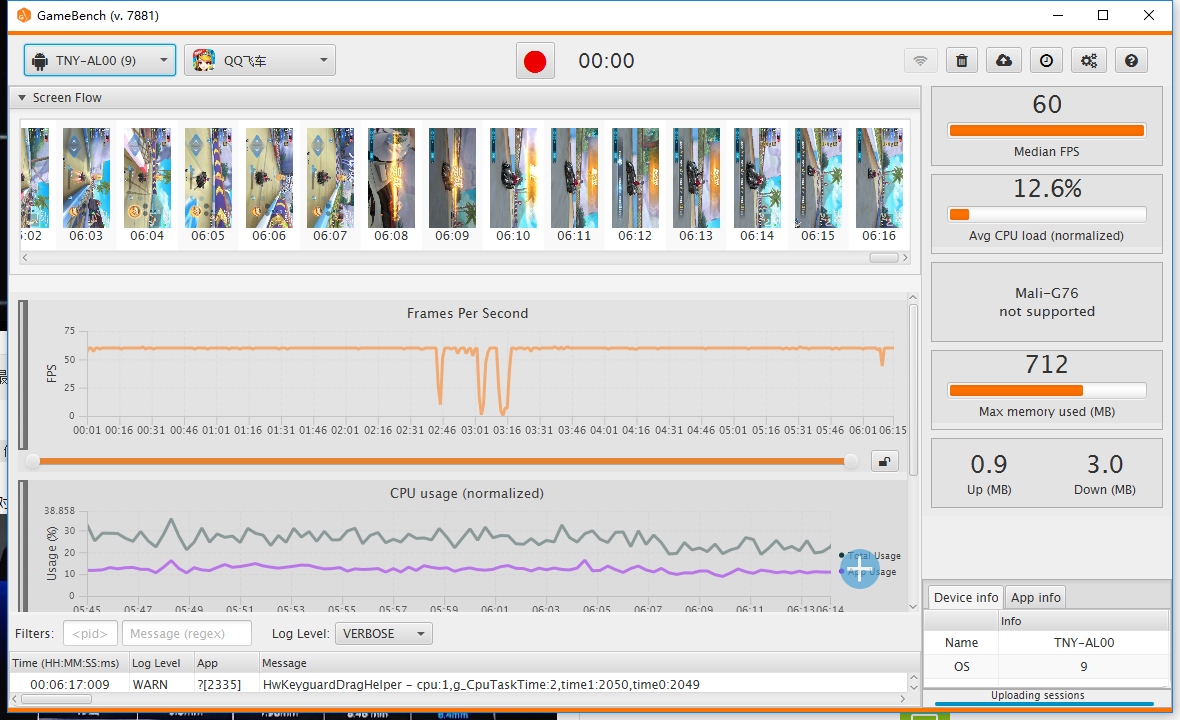Click the Message regex filter field
This screenshot has height=720, width=1180.
(187, 634)
